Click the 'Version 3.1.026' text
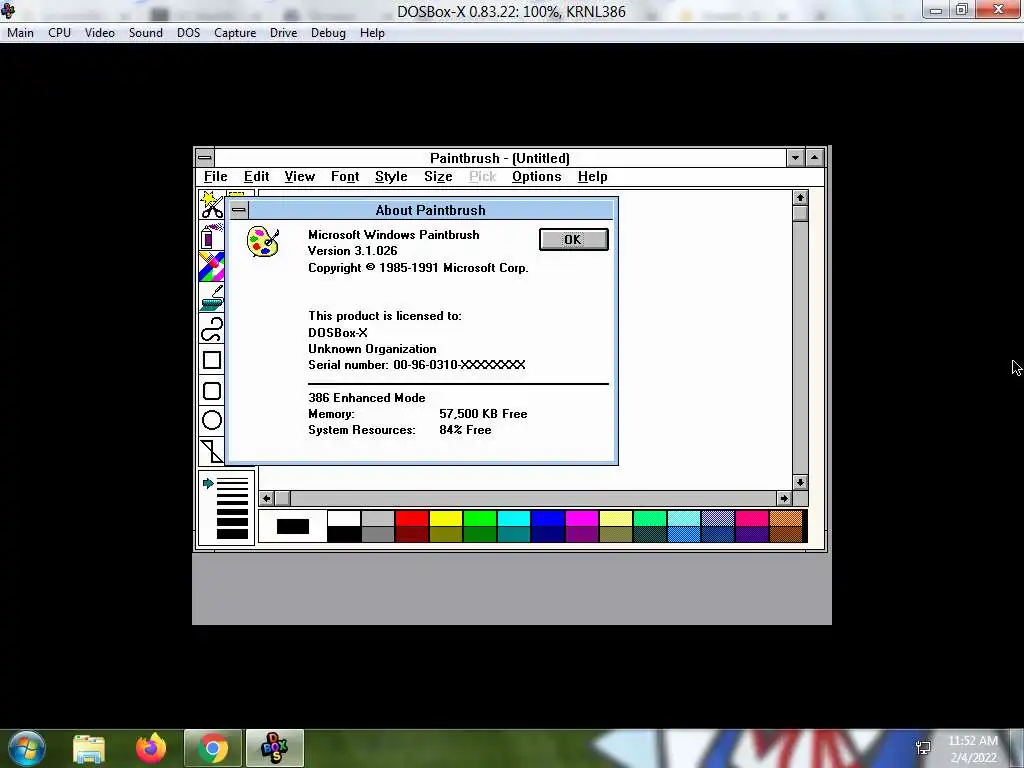Viewport: 1024px width, 768px height. [x=353, y=251]
